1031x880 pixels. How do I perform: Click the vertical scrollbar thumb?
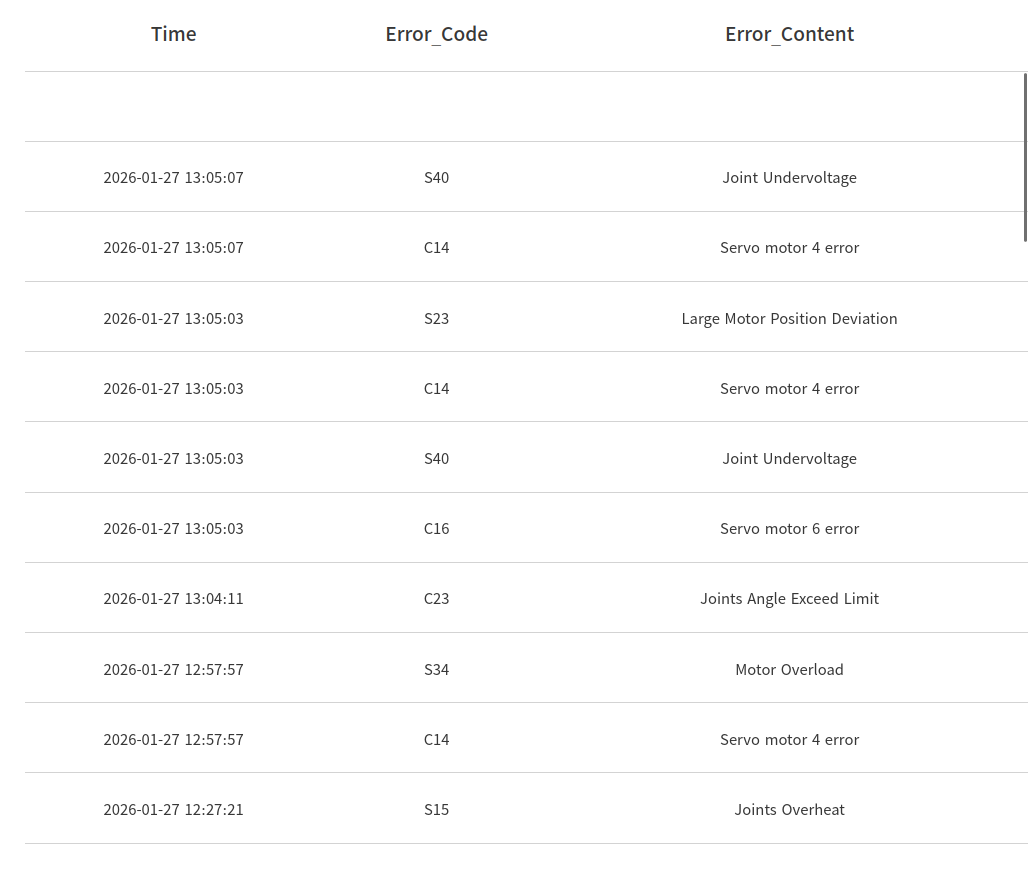pyautogui.click(x=1025, y=157)
